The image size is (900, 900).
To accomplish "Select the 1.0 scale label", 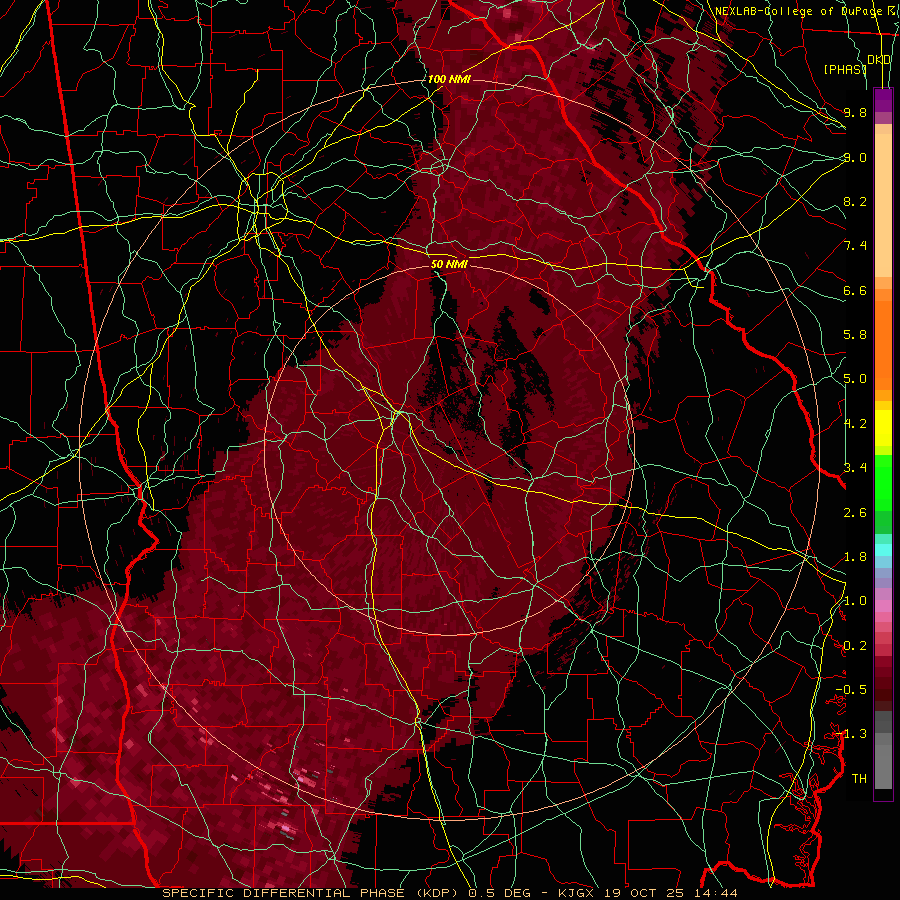I will point(855,601).
